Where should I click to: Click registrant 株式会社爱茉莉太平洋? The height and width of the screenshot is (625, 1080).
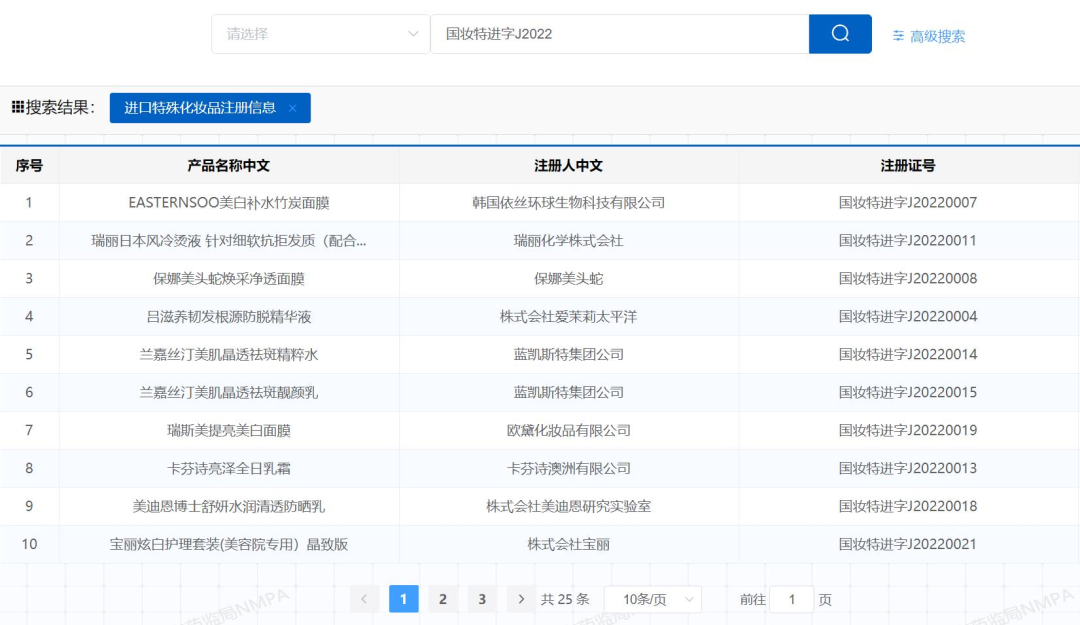pos(568,316)
